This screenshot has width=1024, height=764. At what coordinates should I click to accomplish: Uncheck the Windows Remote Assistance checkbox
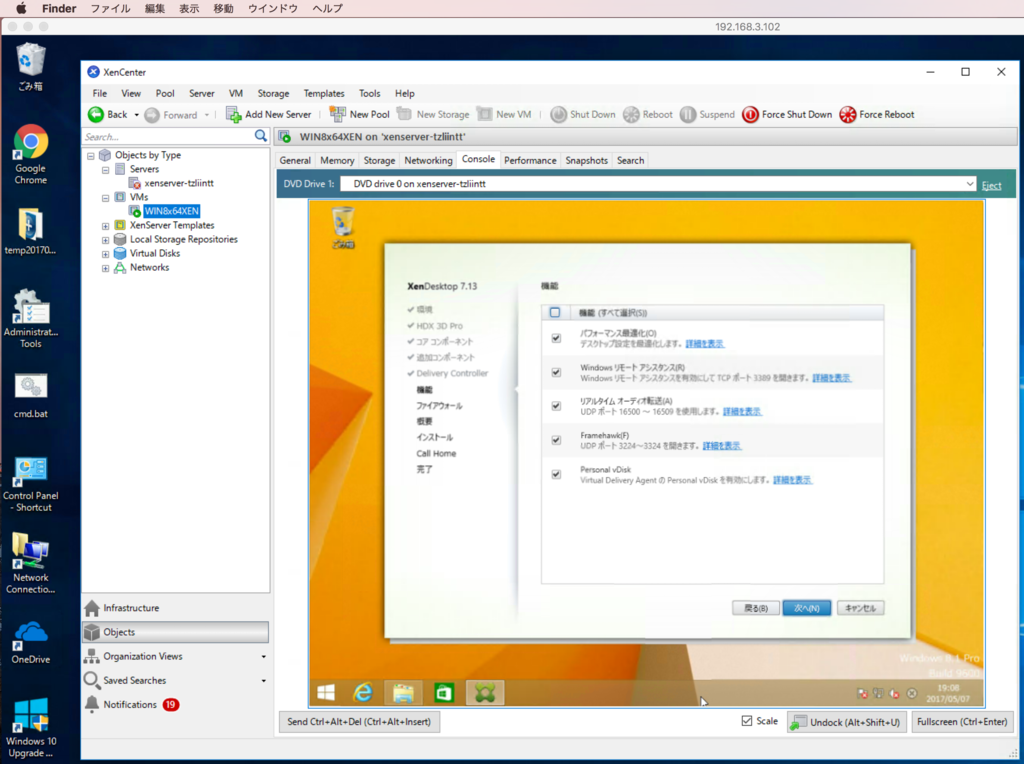[556, 372]
